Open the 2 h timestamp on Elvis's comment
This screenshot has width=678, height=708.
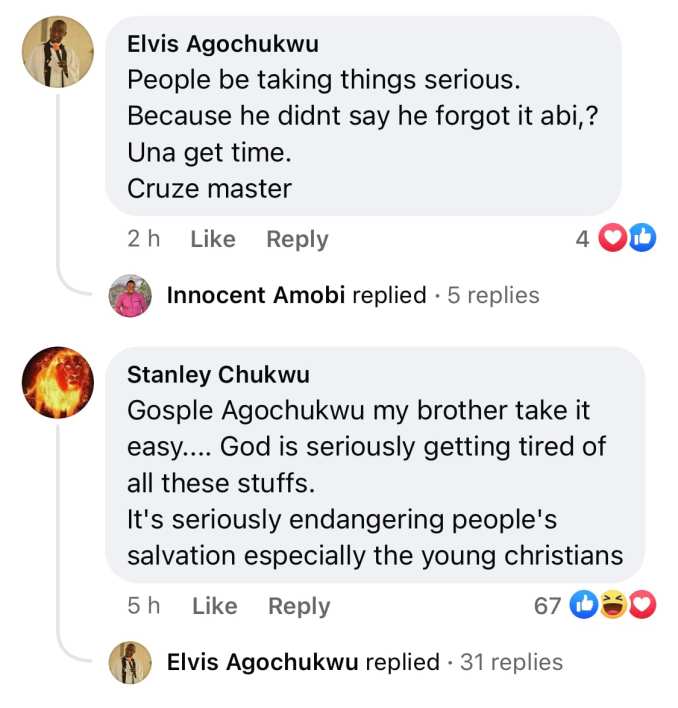[144, 238]
